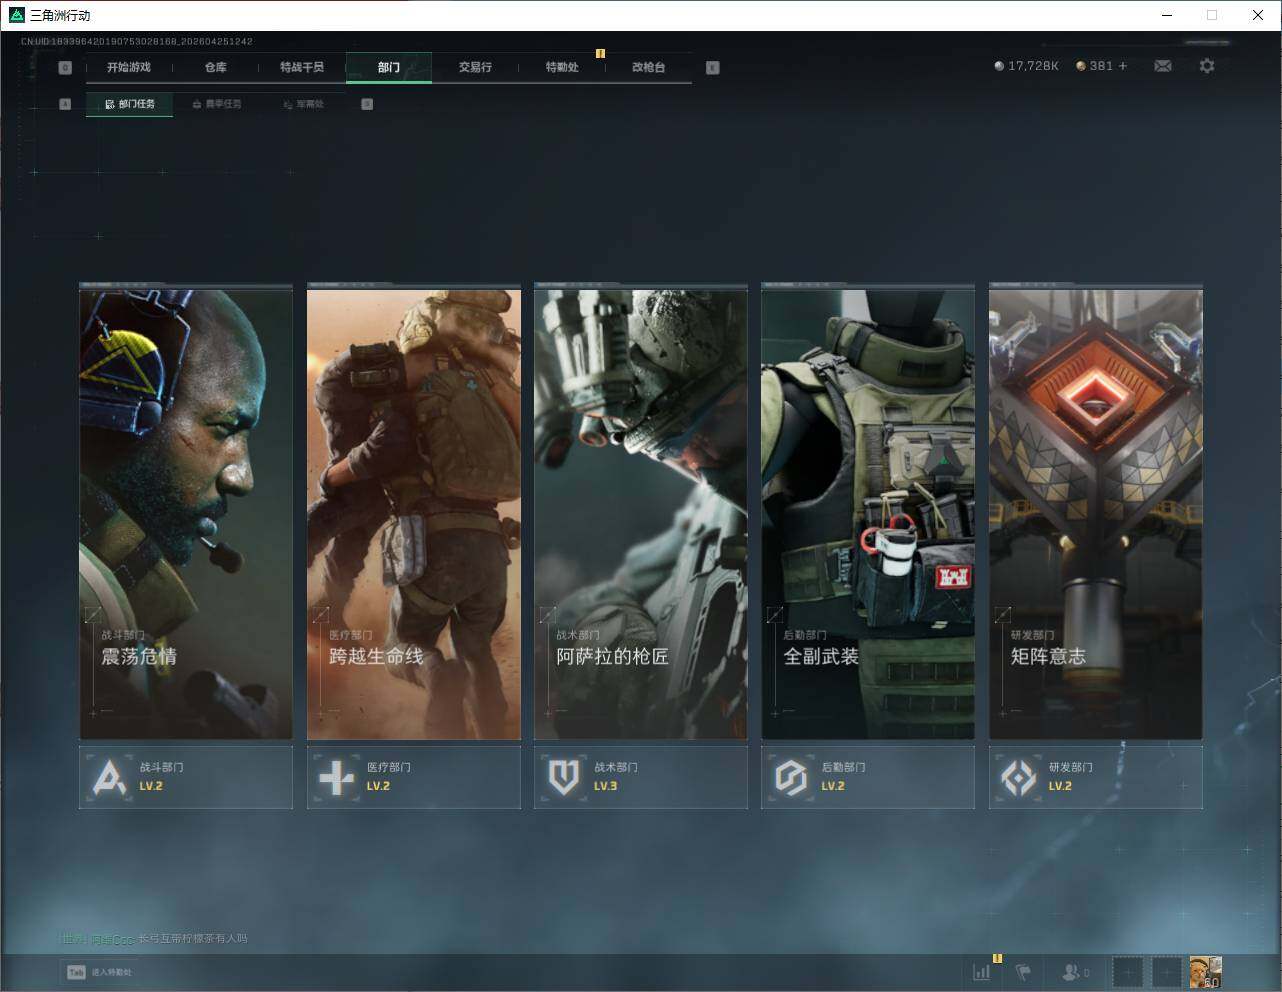The image size is (1282, 992).
Task: Click the player avatar in bottom bar
Action: (x=1206, y=972)
